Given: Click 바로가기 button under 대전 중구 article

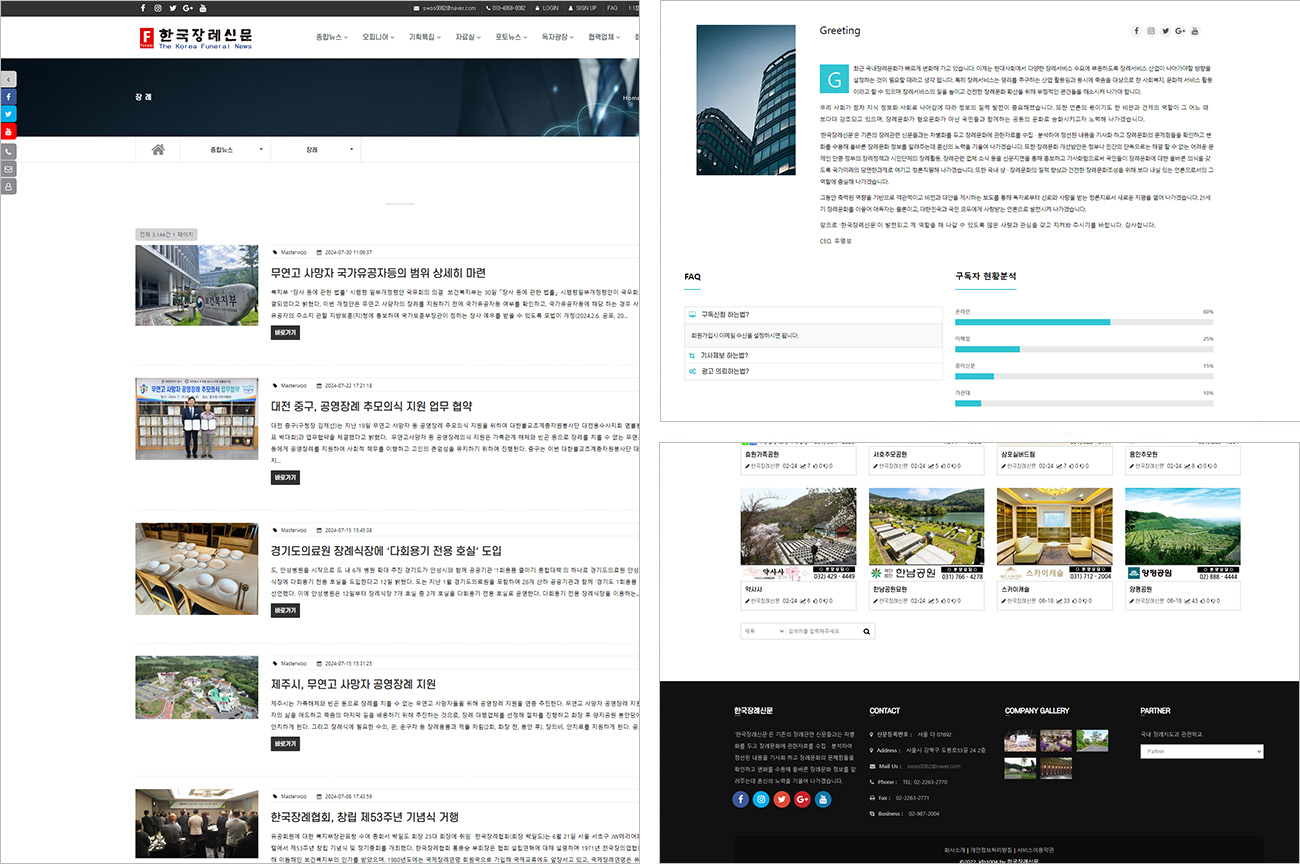Looking at the screenshot, I should [x=285, y=478].
